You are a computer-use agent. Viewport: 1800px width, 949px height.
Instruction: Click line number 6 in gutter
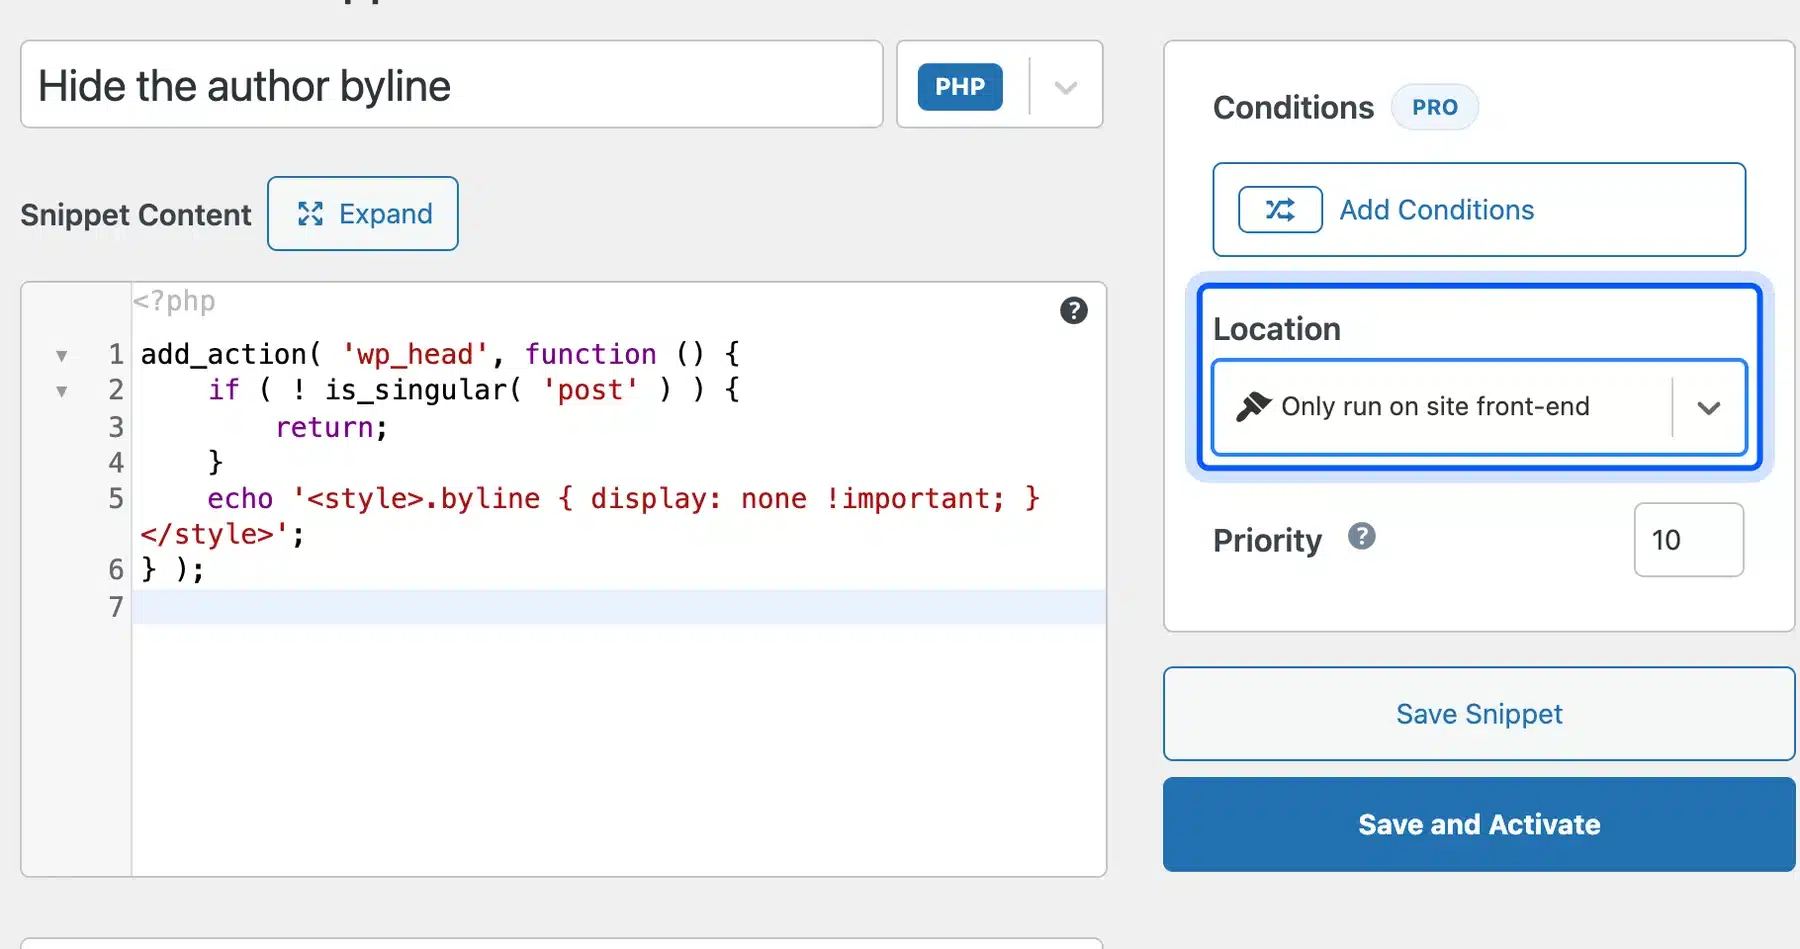coord(116,570)
